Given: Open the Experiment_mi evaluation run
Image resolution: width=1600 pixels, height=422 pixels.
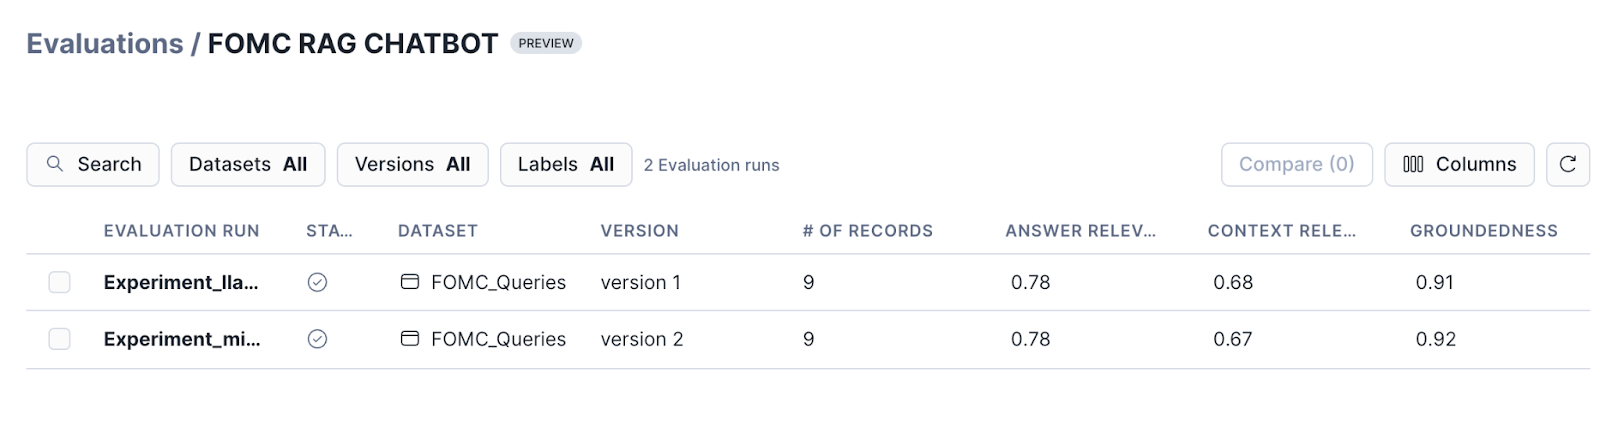Looking at the screenshot, I should coord(182,339).
